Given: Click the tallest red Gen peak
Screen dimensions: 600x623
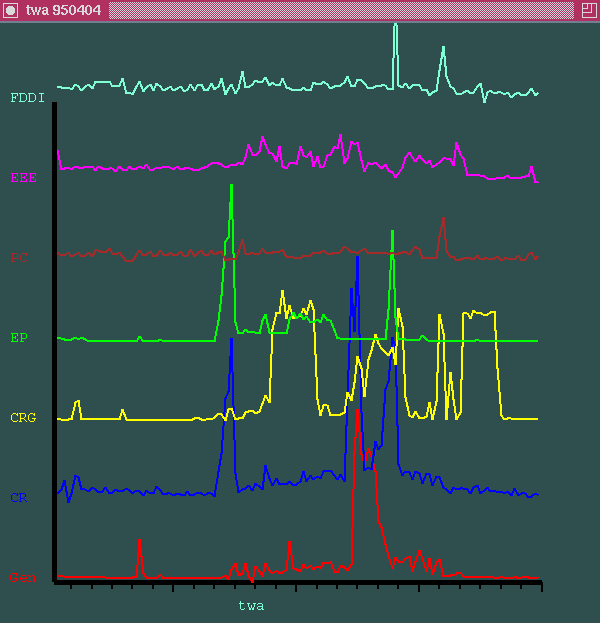Looking at the screenshot, I should click(357, 410).
